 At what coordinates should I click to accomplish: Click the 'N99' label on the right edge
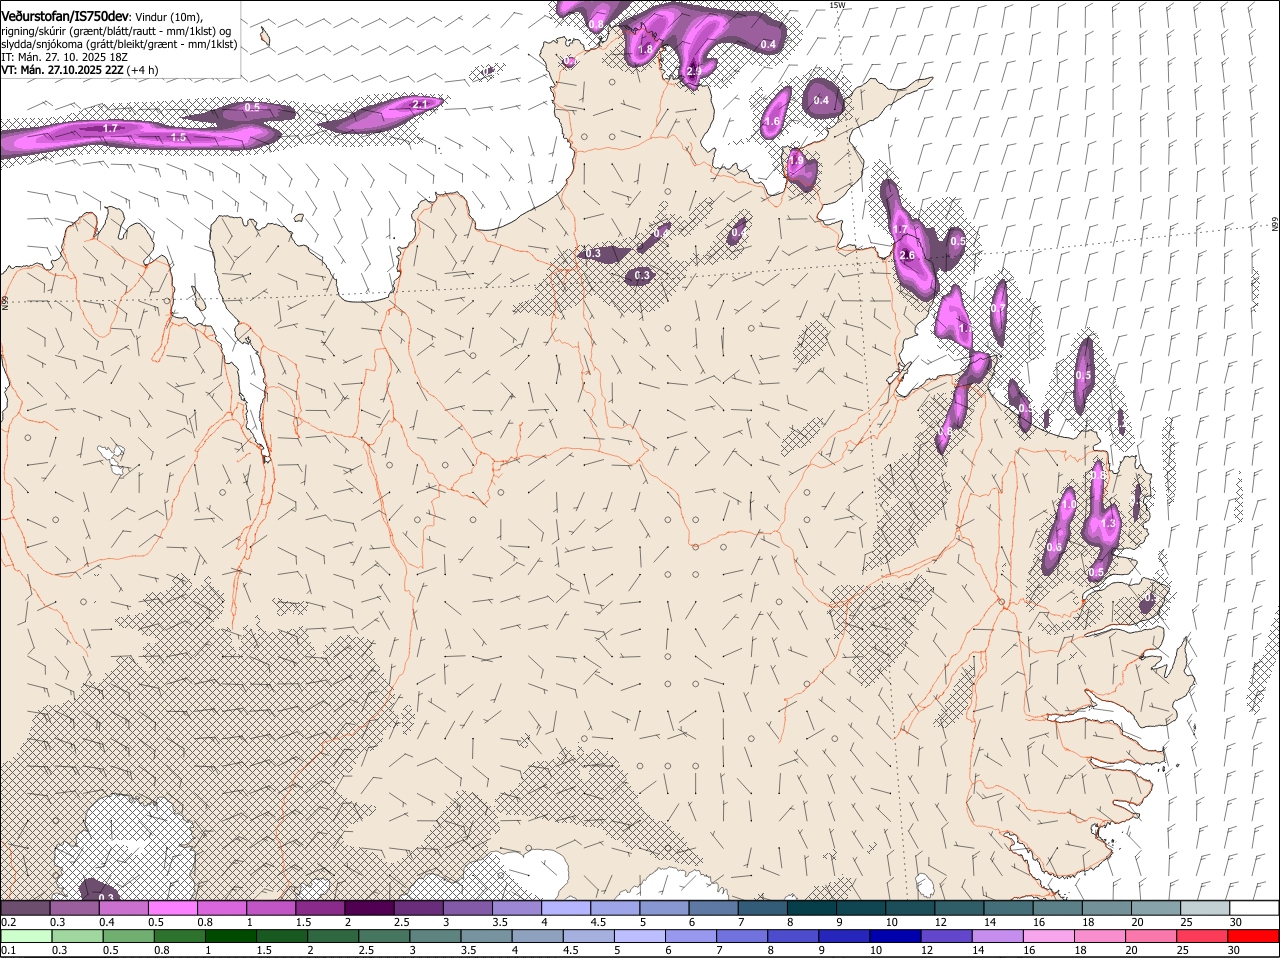(x=1275, y=226)
